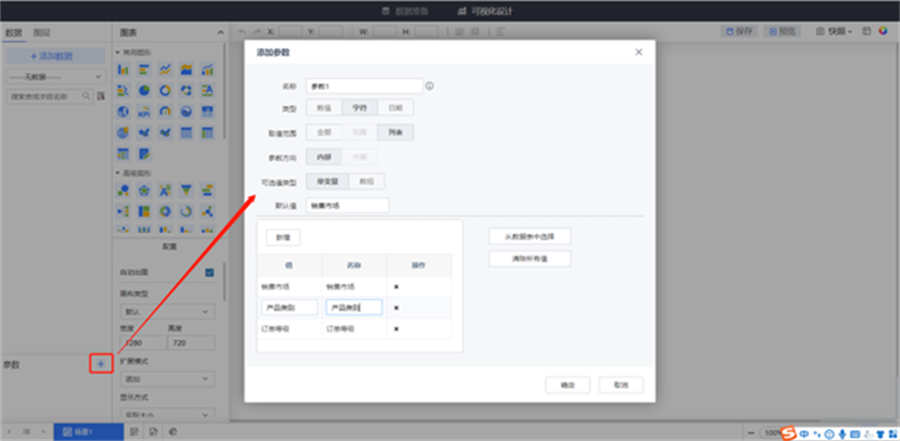This screenshot has height=441, width=900.
Task: Switch to the 数据准备 tab at the top
Action: point(407,10)
